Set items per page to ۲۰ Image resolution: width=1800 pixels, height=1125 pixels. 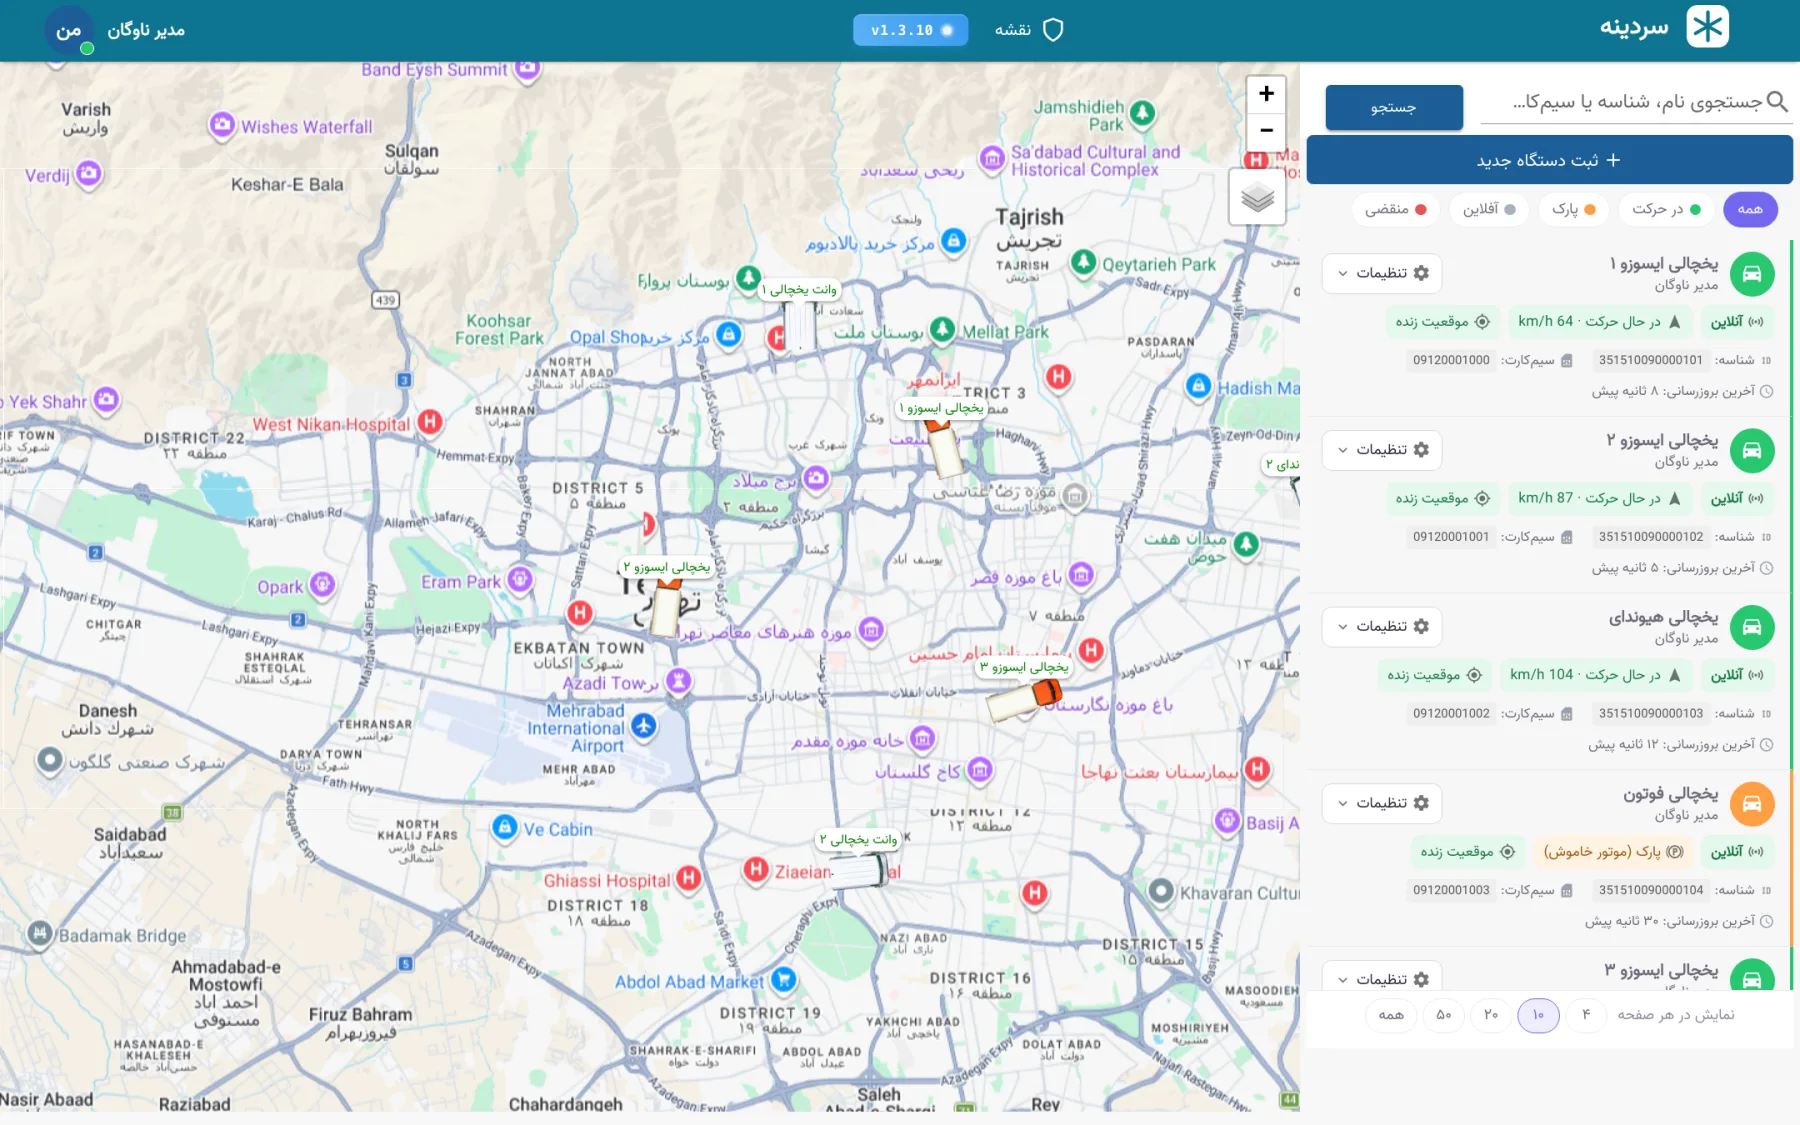(x=1491, y=1015)
